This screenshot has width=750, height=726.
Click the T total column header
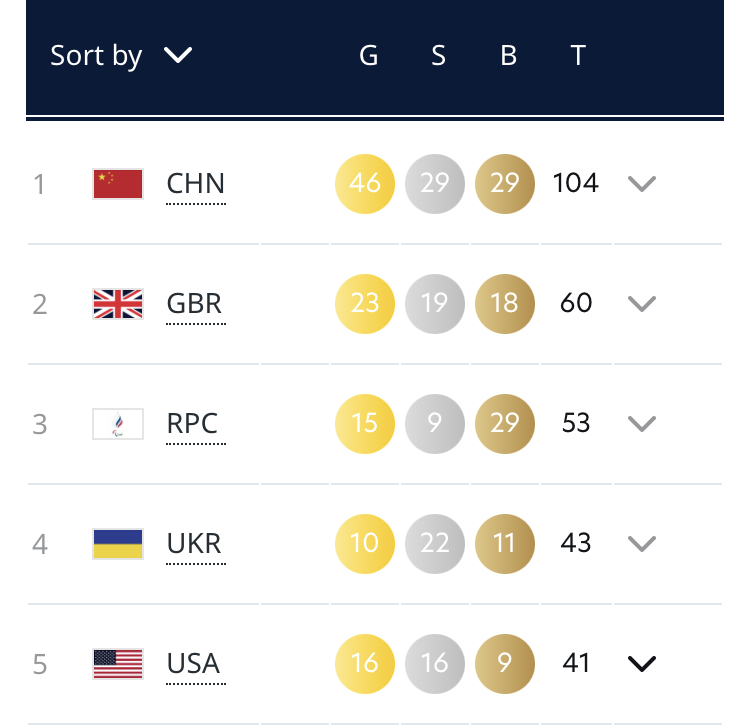(578, 56)
